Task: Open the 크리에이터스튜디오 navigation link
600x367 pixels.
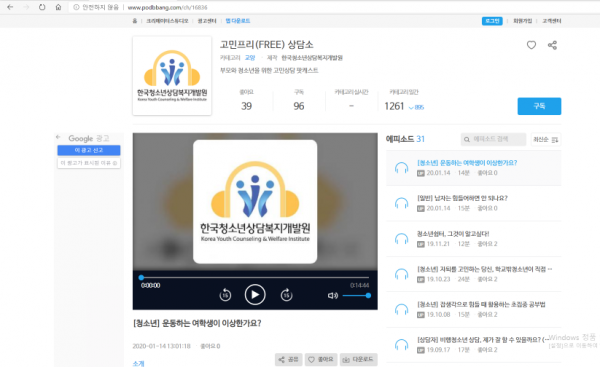Action: 167,21
